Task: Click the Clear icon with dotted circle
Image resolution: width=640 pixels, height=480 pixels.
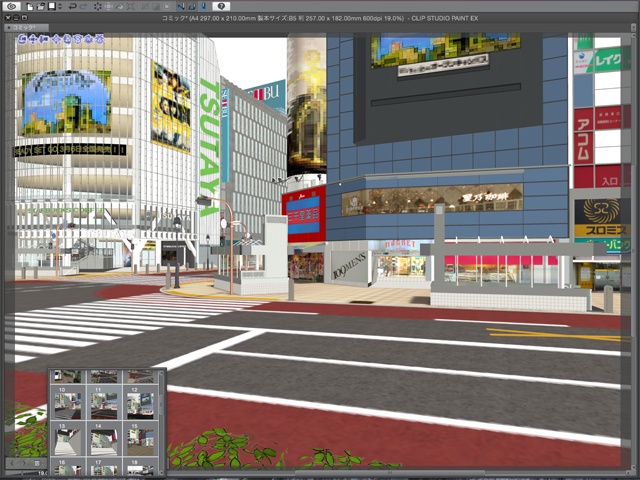Action: click(x=98, y=7)
